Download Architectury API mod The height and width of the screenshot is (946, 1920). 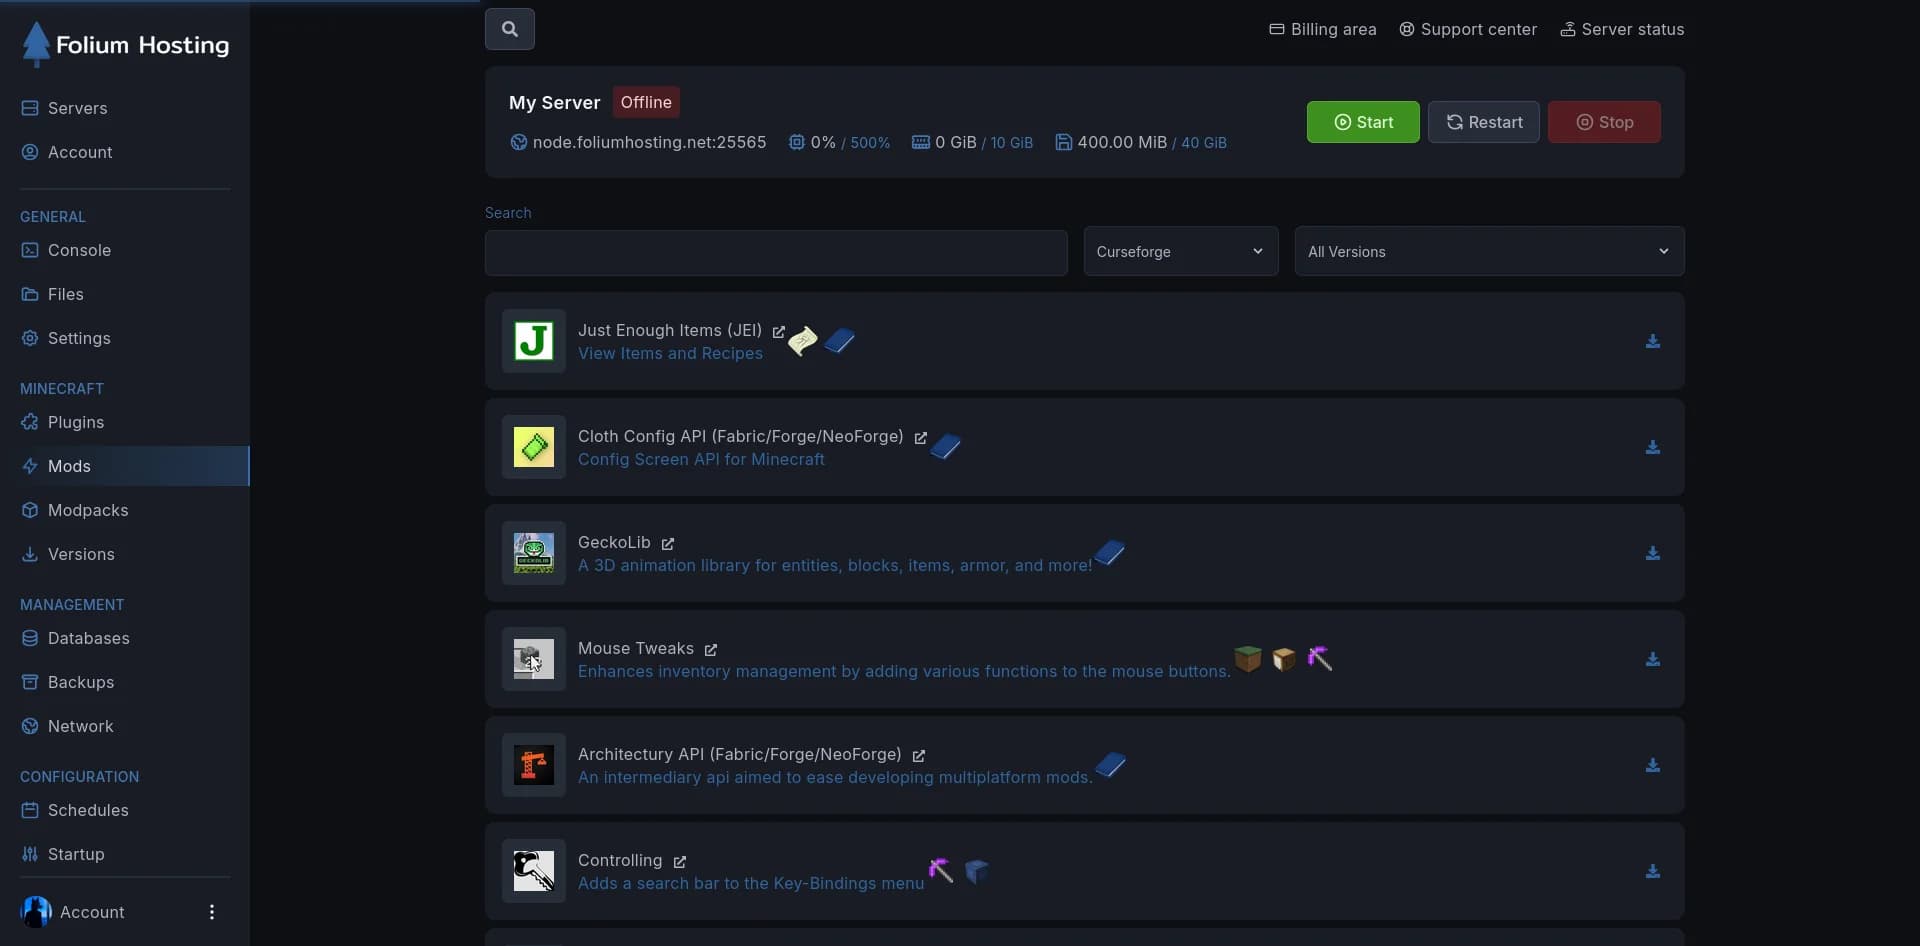(1653, 765)
